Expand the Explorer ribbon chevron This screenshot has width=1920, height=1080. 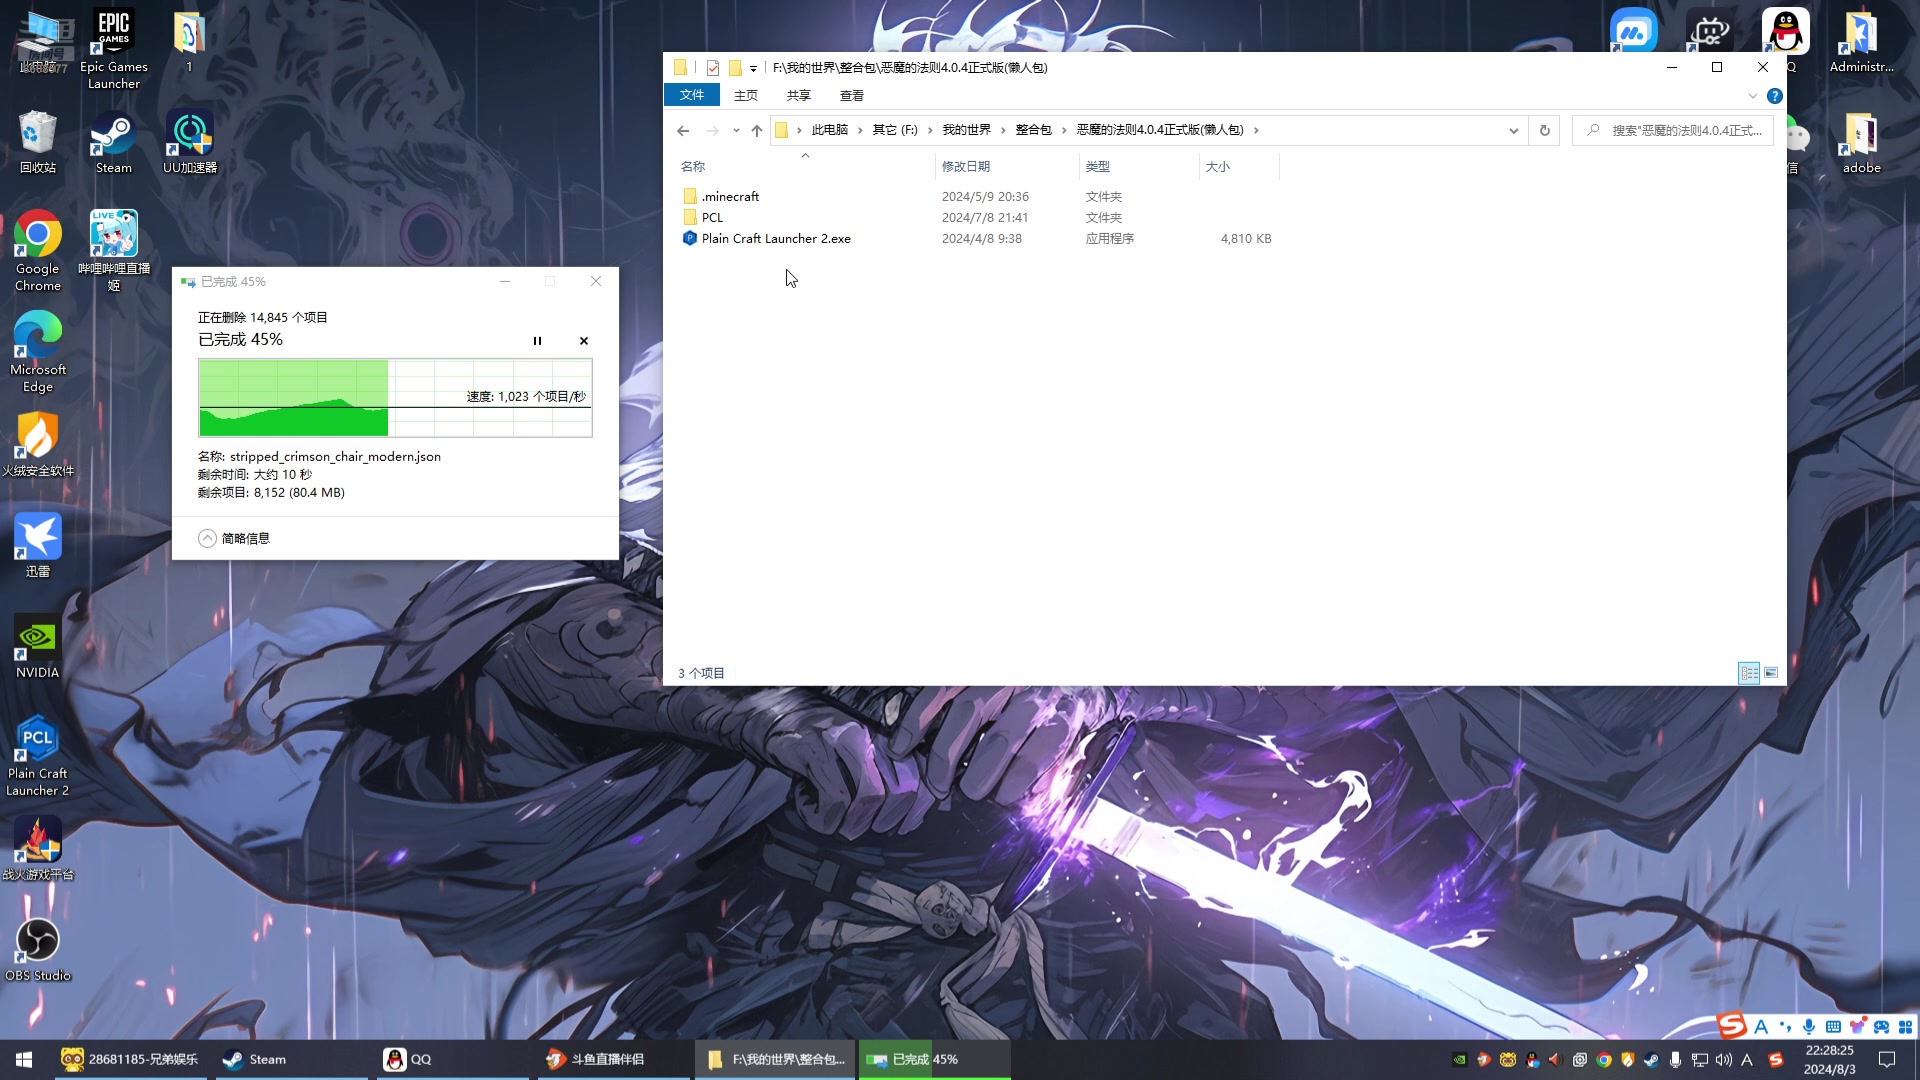[x=1752, y=96]
